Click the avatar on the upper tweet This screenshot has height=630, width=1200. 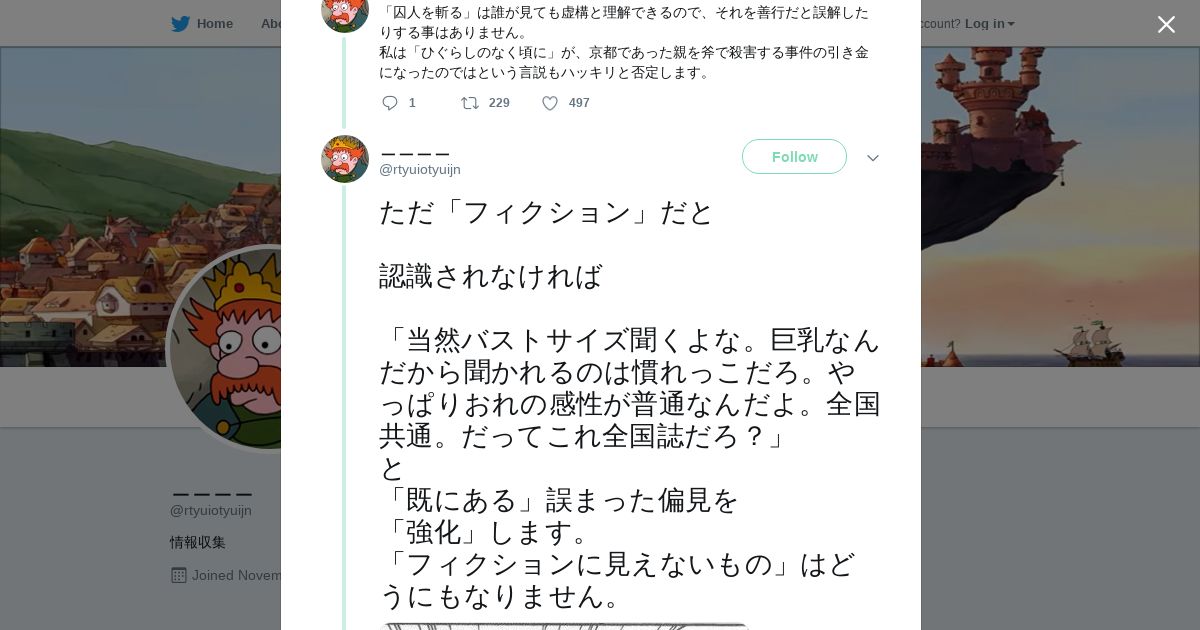[345, 12]
